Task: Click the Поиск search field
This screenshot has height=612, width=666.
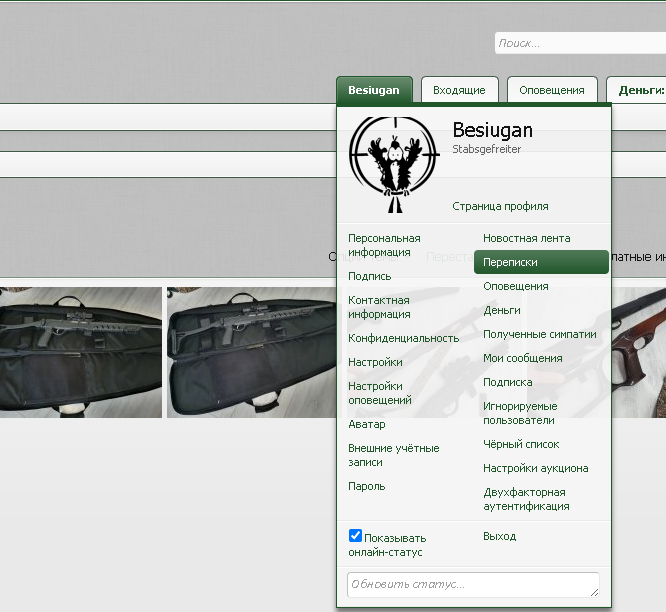Action: pyautogui.click(x=580, y=43)
